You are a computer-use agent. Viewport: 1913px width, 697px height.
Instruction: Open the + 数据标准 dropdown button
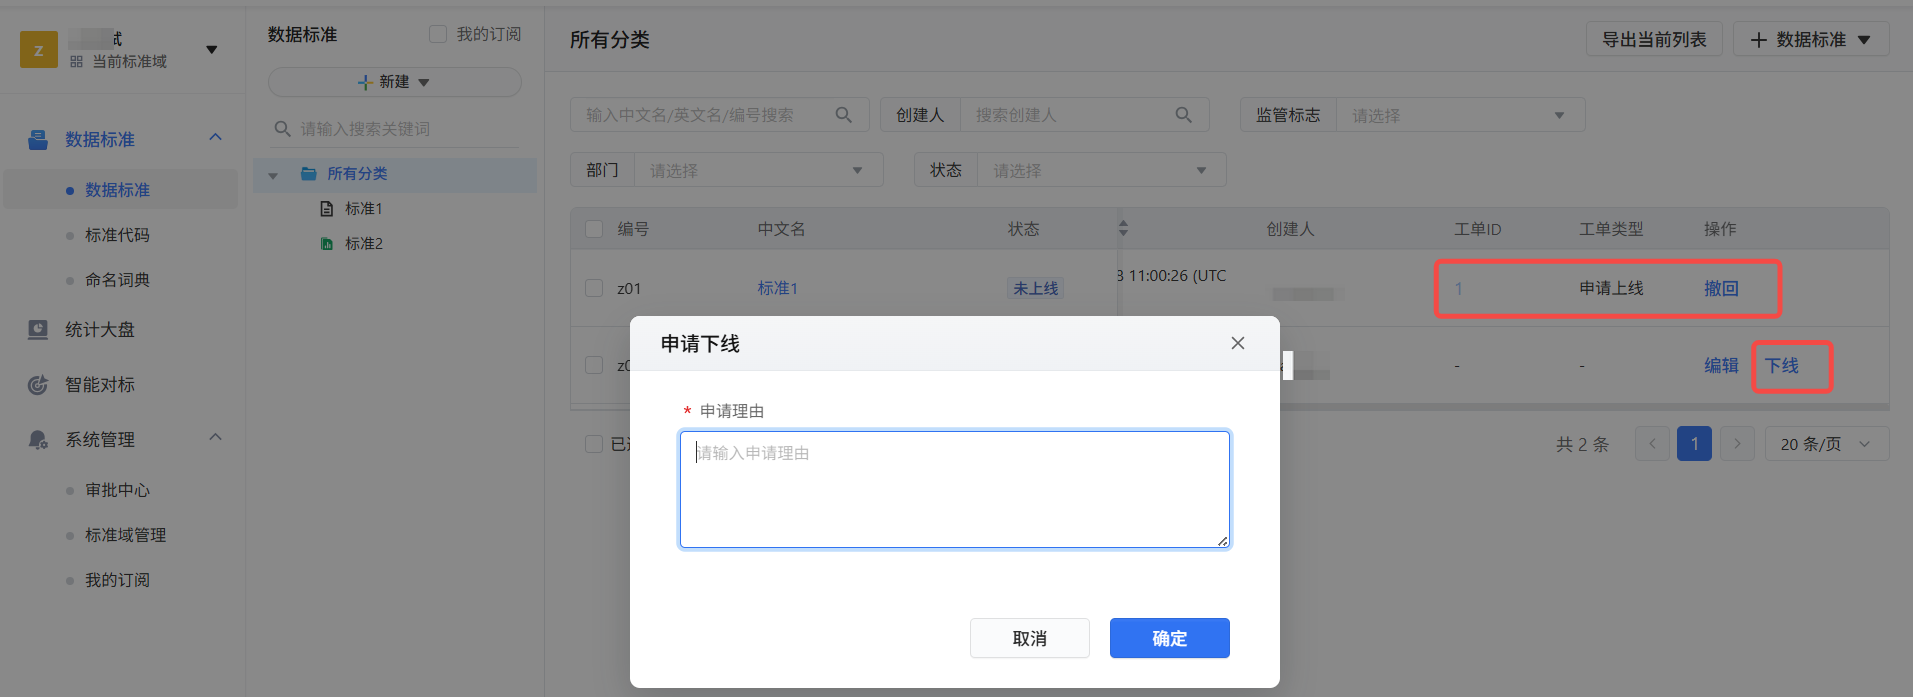(1811, 39)
